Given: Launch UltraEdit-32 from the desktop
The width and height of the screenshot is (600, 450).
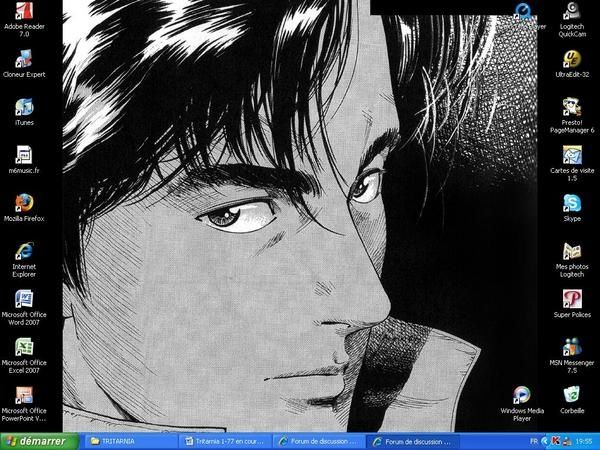Looking at the screenshot, I should (x=572, y=64).
